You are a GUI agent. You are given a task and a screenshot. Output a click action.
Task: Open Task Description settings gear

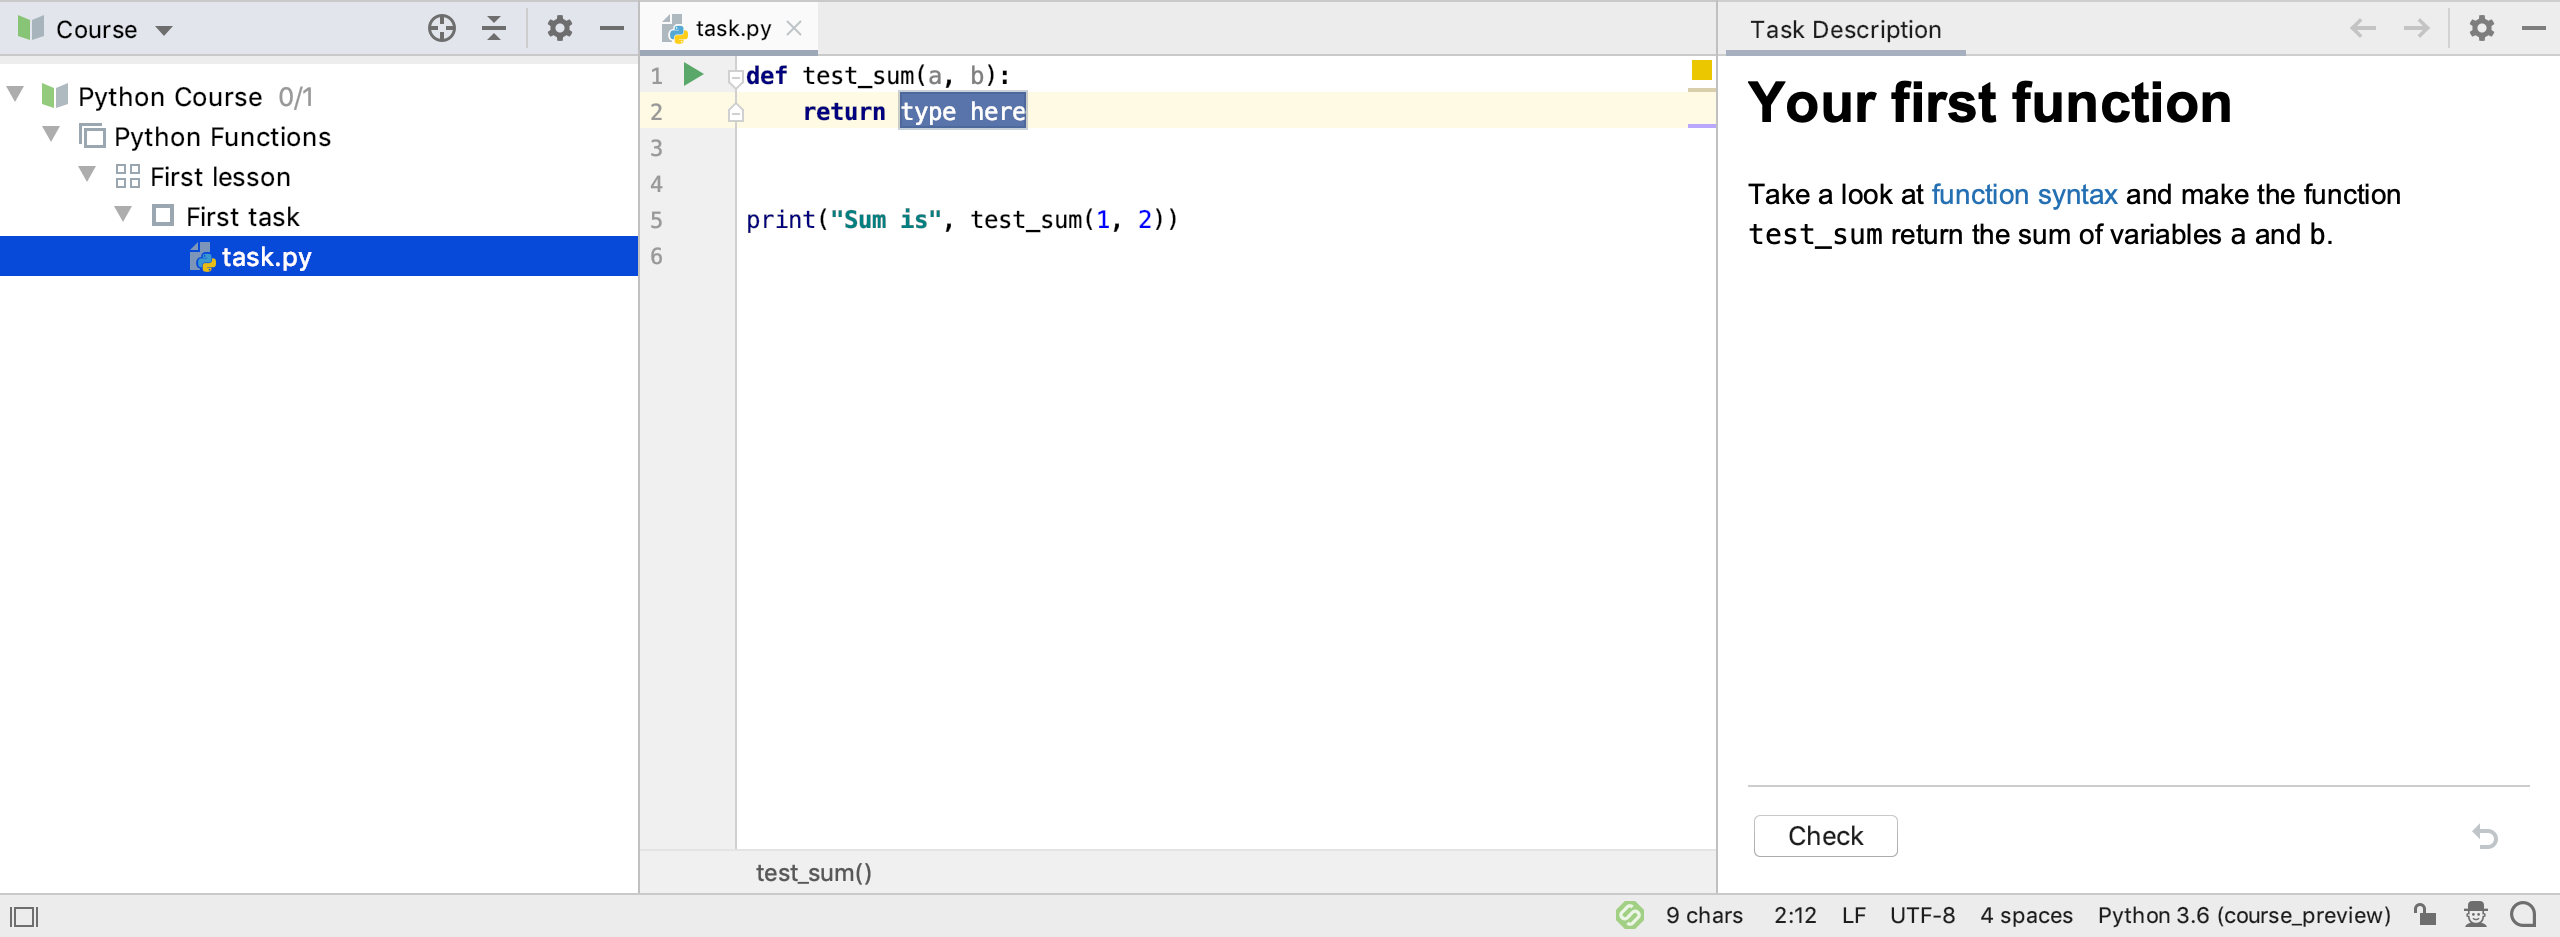pyautogui.click(x=2482, y=28)
